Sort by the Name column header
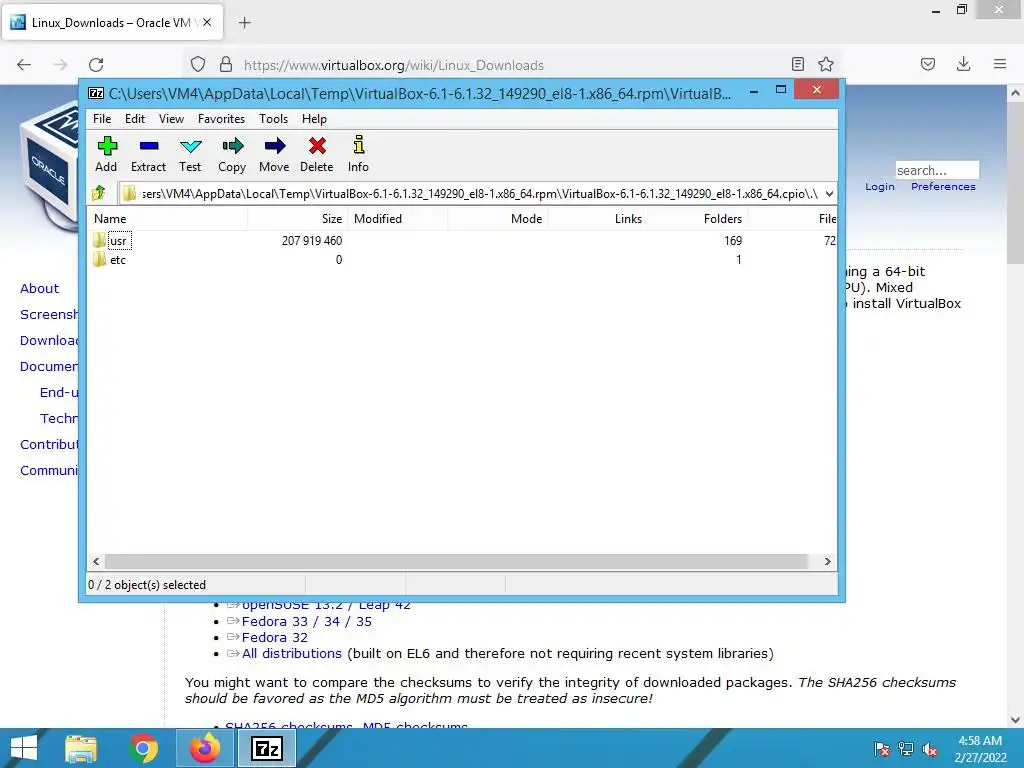Image resolution: width=1024 pixels, height=768 pixels. 168,219
